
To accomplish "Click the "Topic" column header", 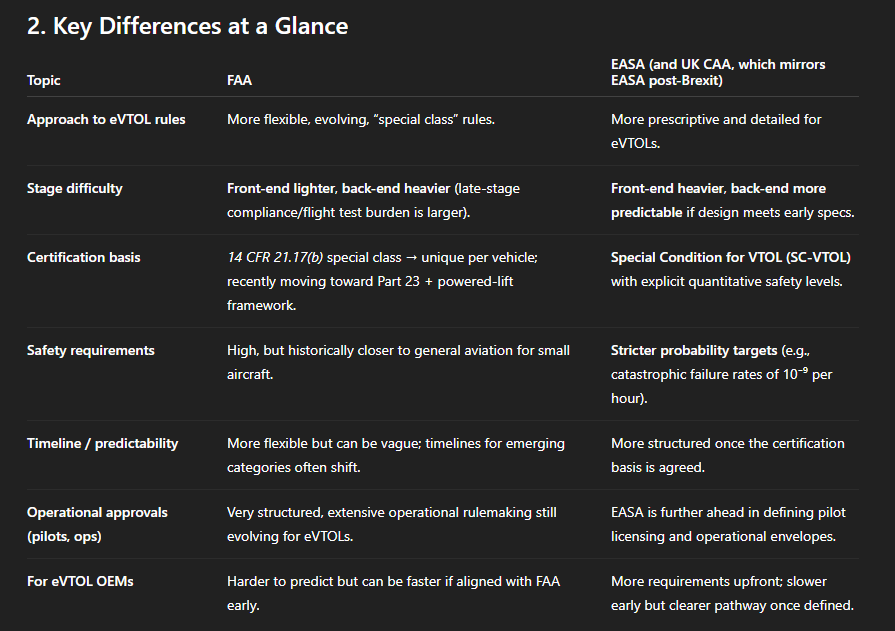I will point(44,81).
